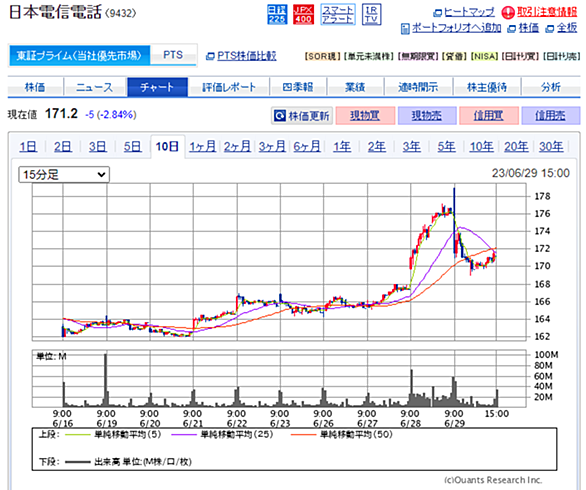Select the 1ヶ月 chart period
Image resolution: width=586 pixels, height=490 pixels.
202,147
